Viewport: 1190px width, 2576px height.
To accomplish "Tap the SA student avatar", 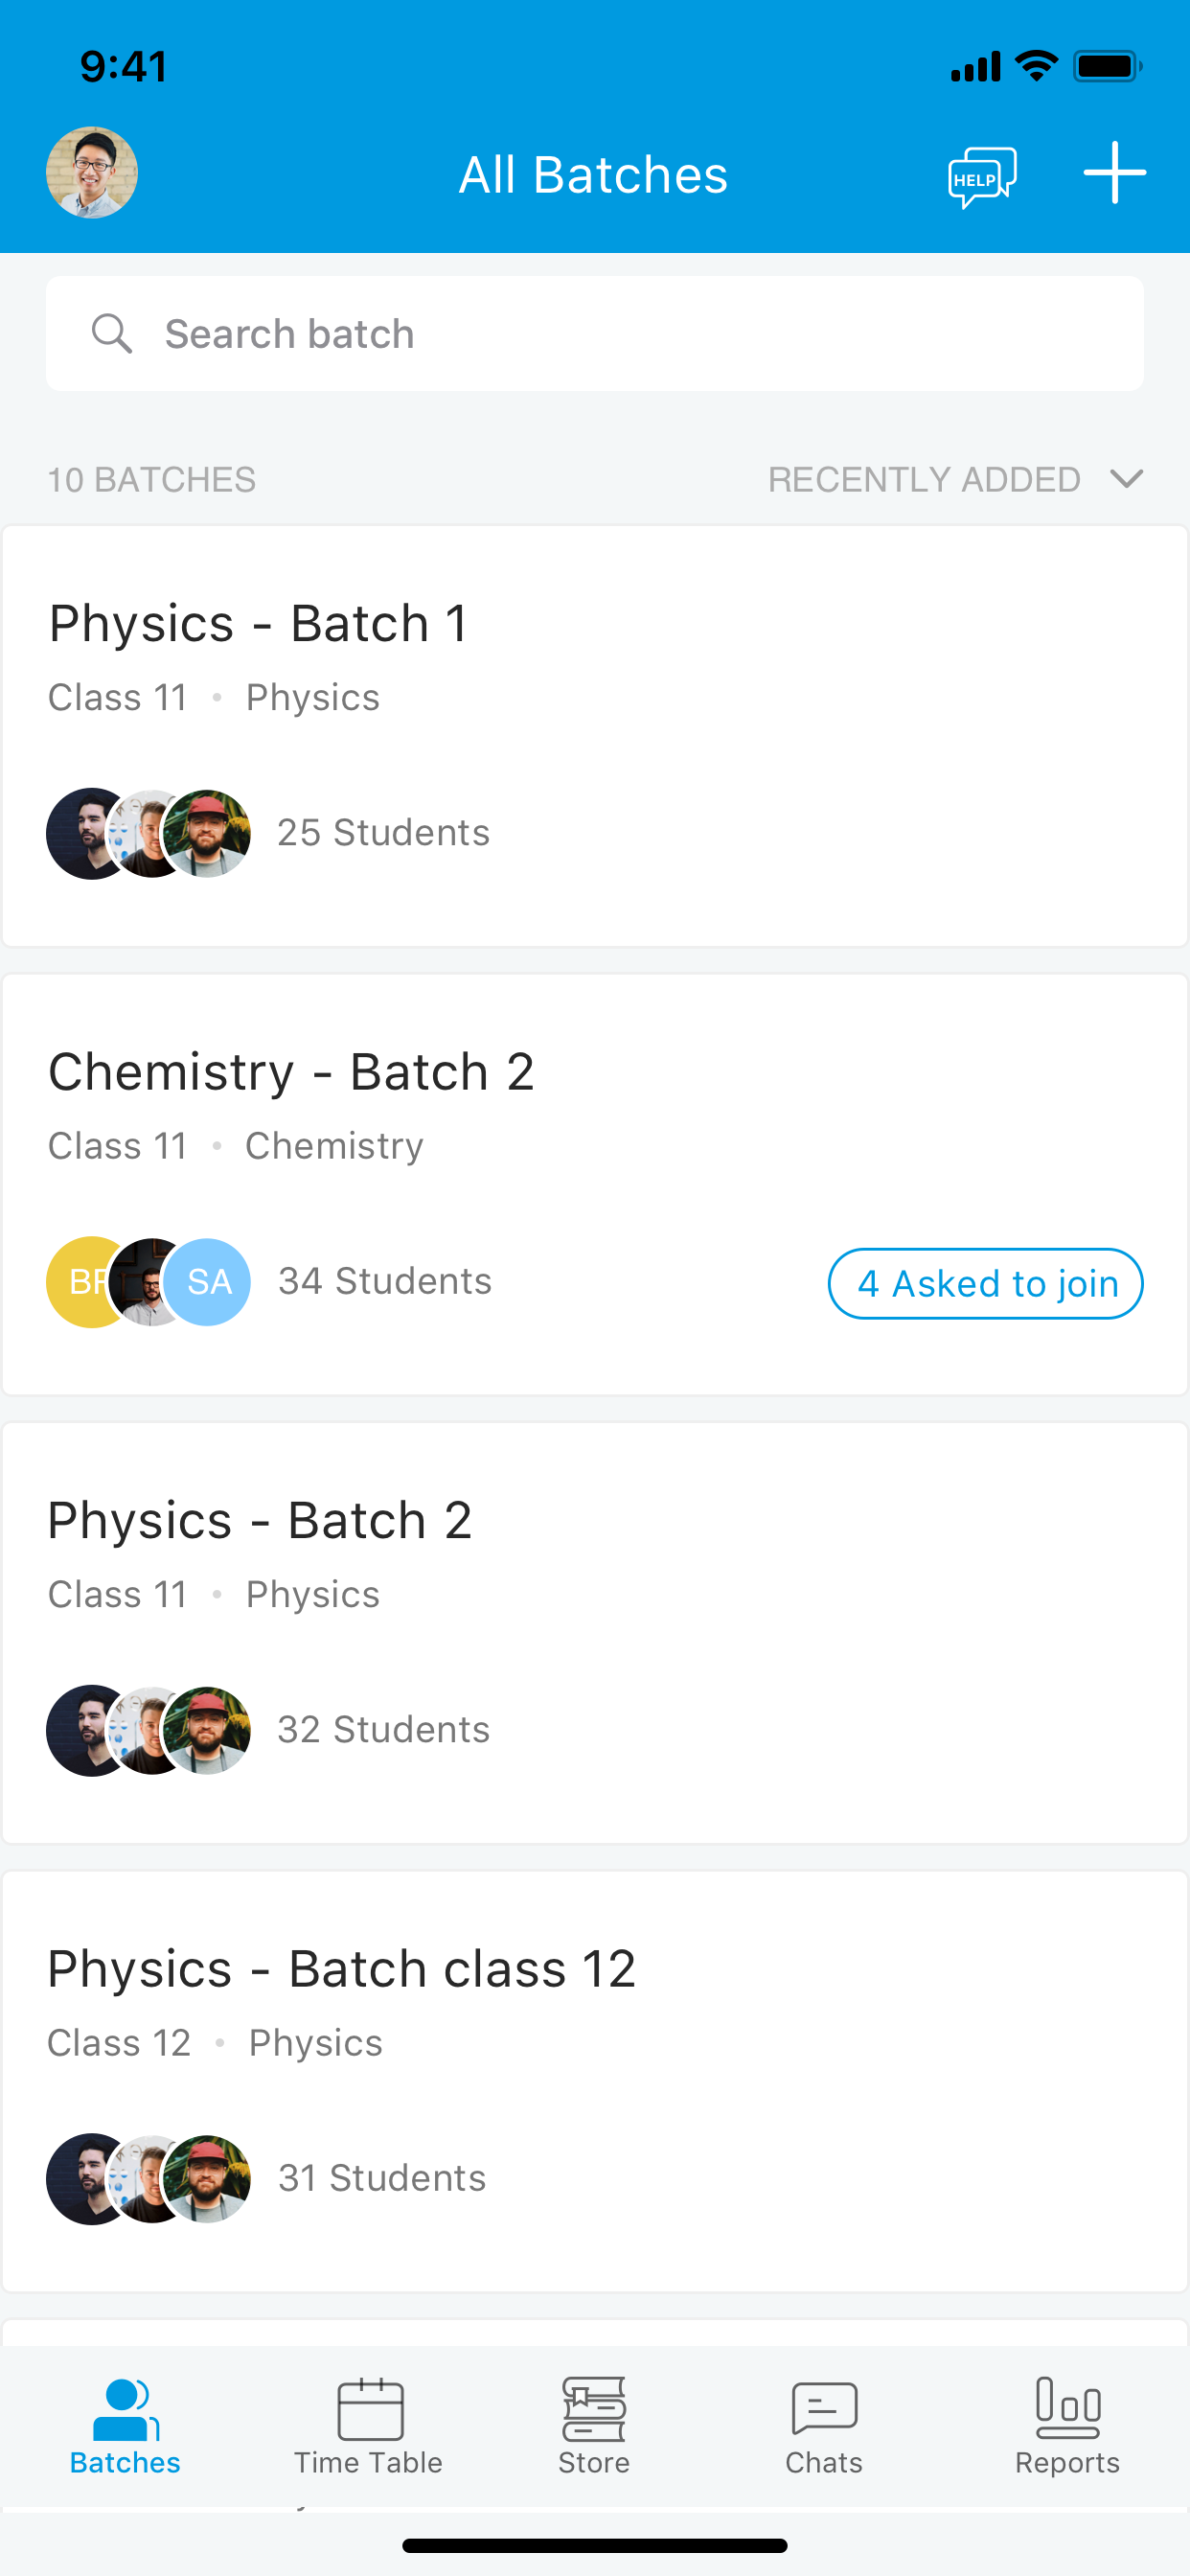I will pos(207,1282).
